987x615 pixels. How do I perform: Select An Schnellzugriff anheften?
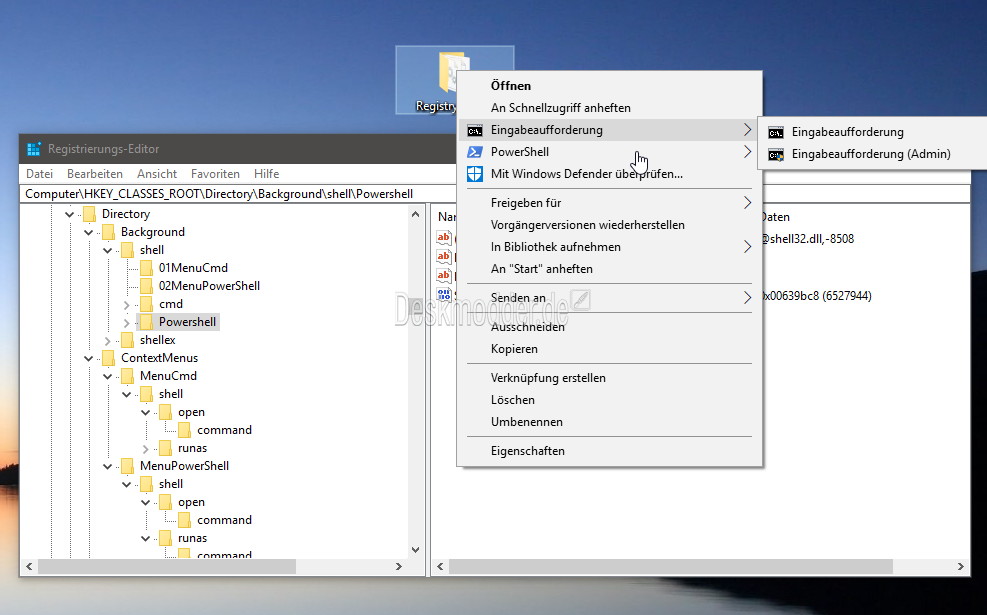tap(609, 108)
